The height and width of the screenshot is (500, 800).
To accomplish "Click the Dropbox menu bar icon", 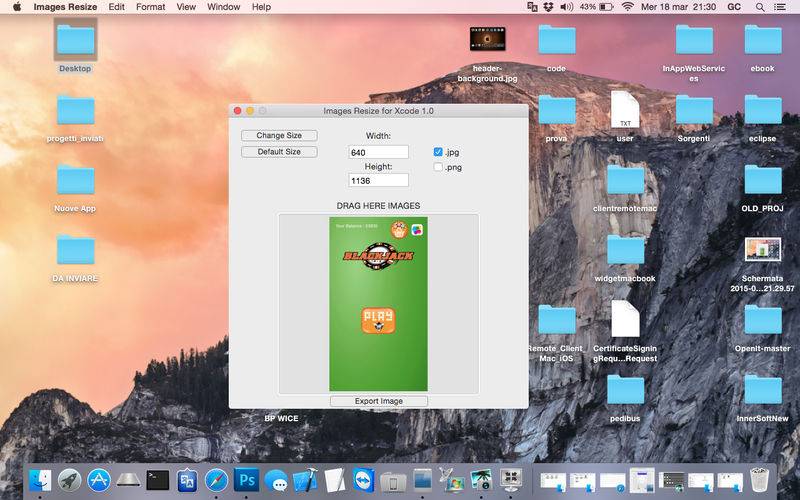I will point(548,7).
